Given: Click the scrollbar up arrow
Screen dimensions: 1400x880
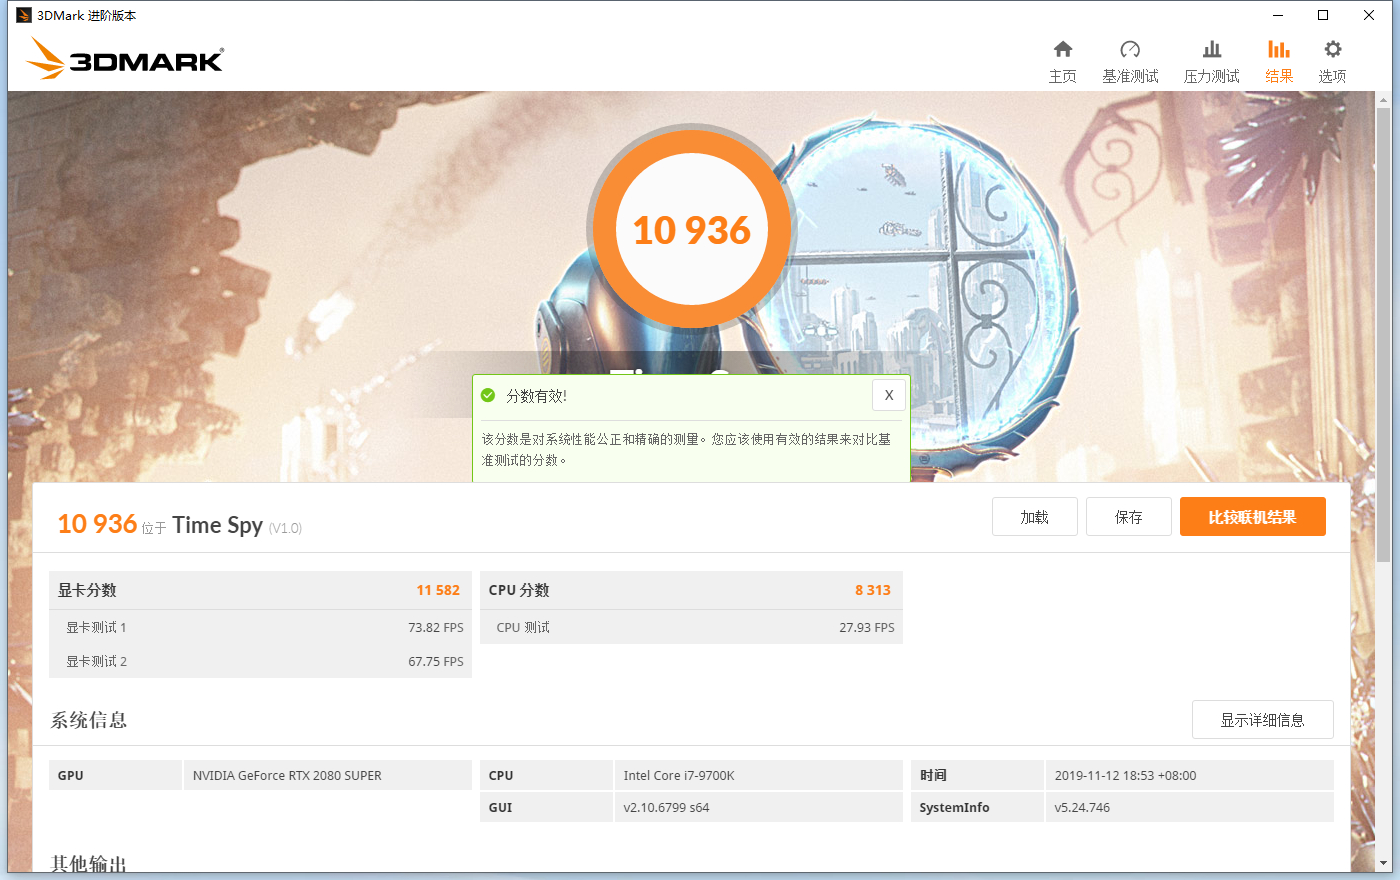Looking at the screenshot, I should click(x=1383, y=100).
